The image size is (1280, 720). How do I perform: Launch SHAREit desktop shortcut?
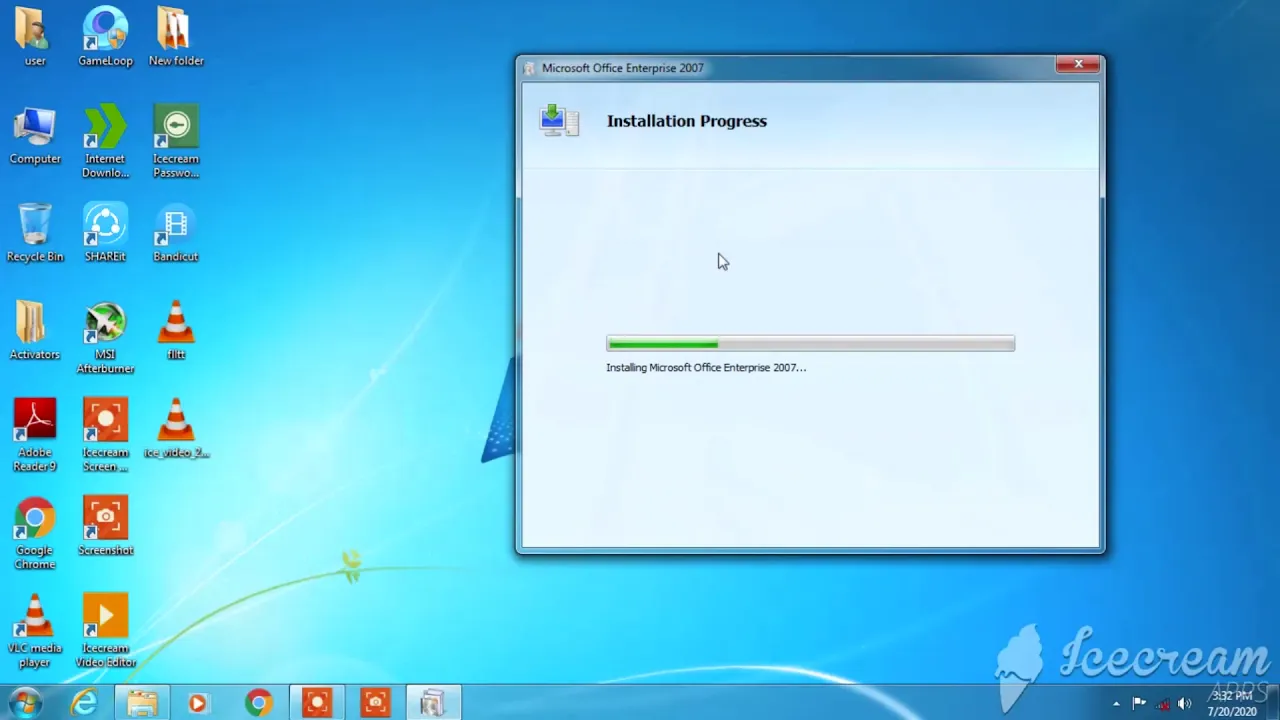pos(105,233)
